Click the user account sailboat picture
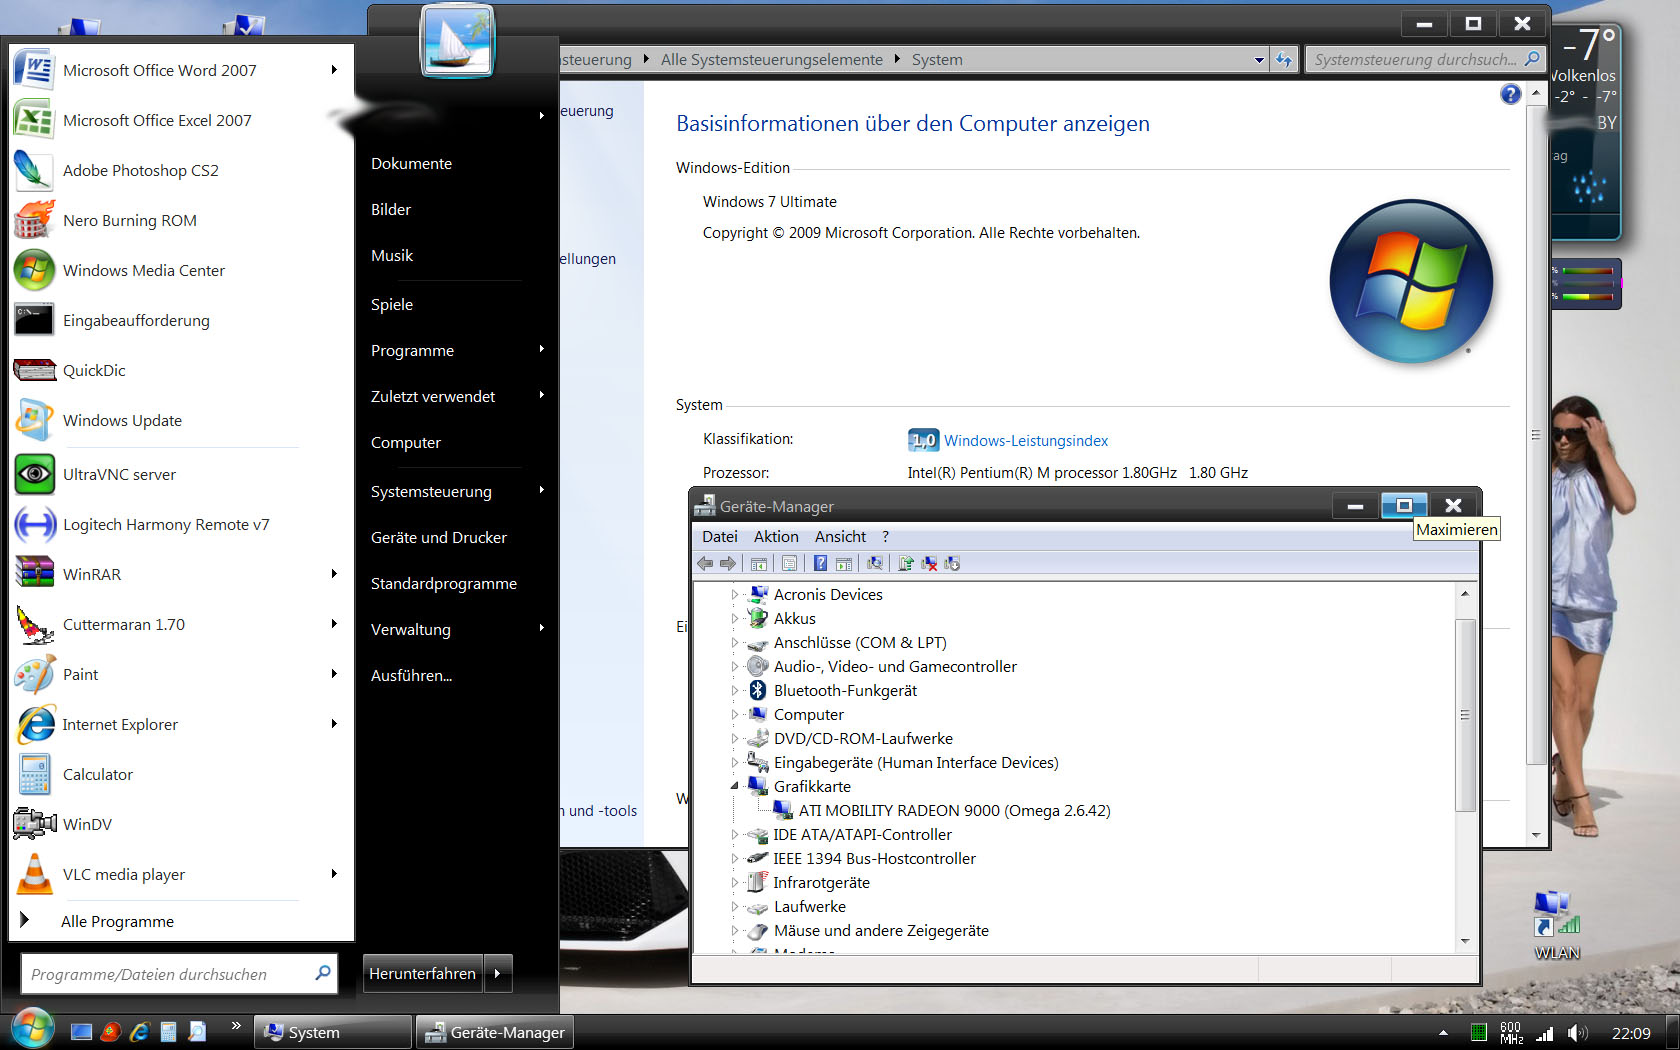1680x1050 pixels. click(x=457, y=41)
